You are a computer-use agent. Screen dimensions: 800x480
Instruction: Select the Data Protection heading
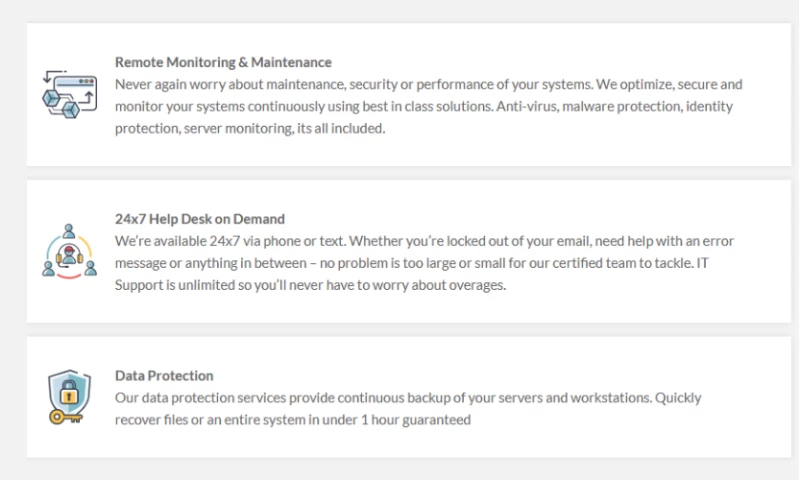[164, 376]
